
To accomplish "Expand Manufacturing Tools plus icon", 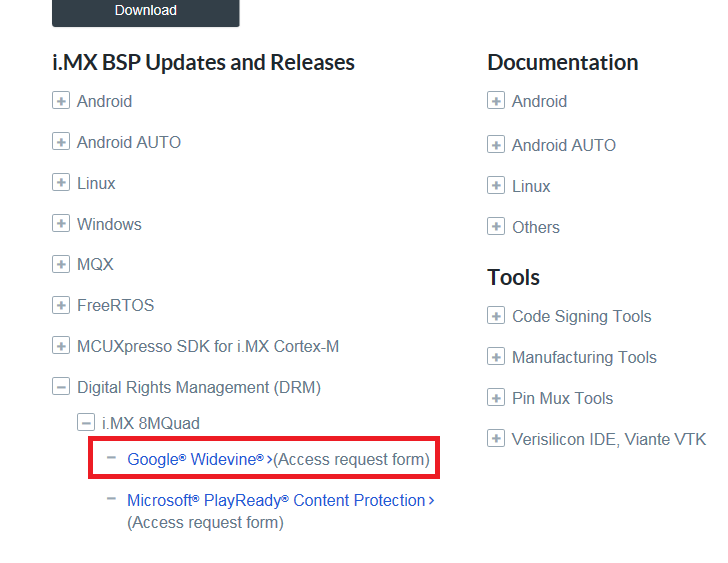I will [x=496, y=357].
